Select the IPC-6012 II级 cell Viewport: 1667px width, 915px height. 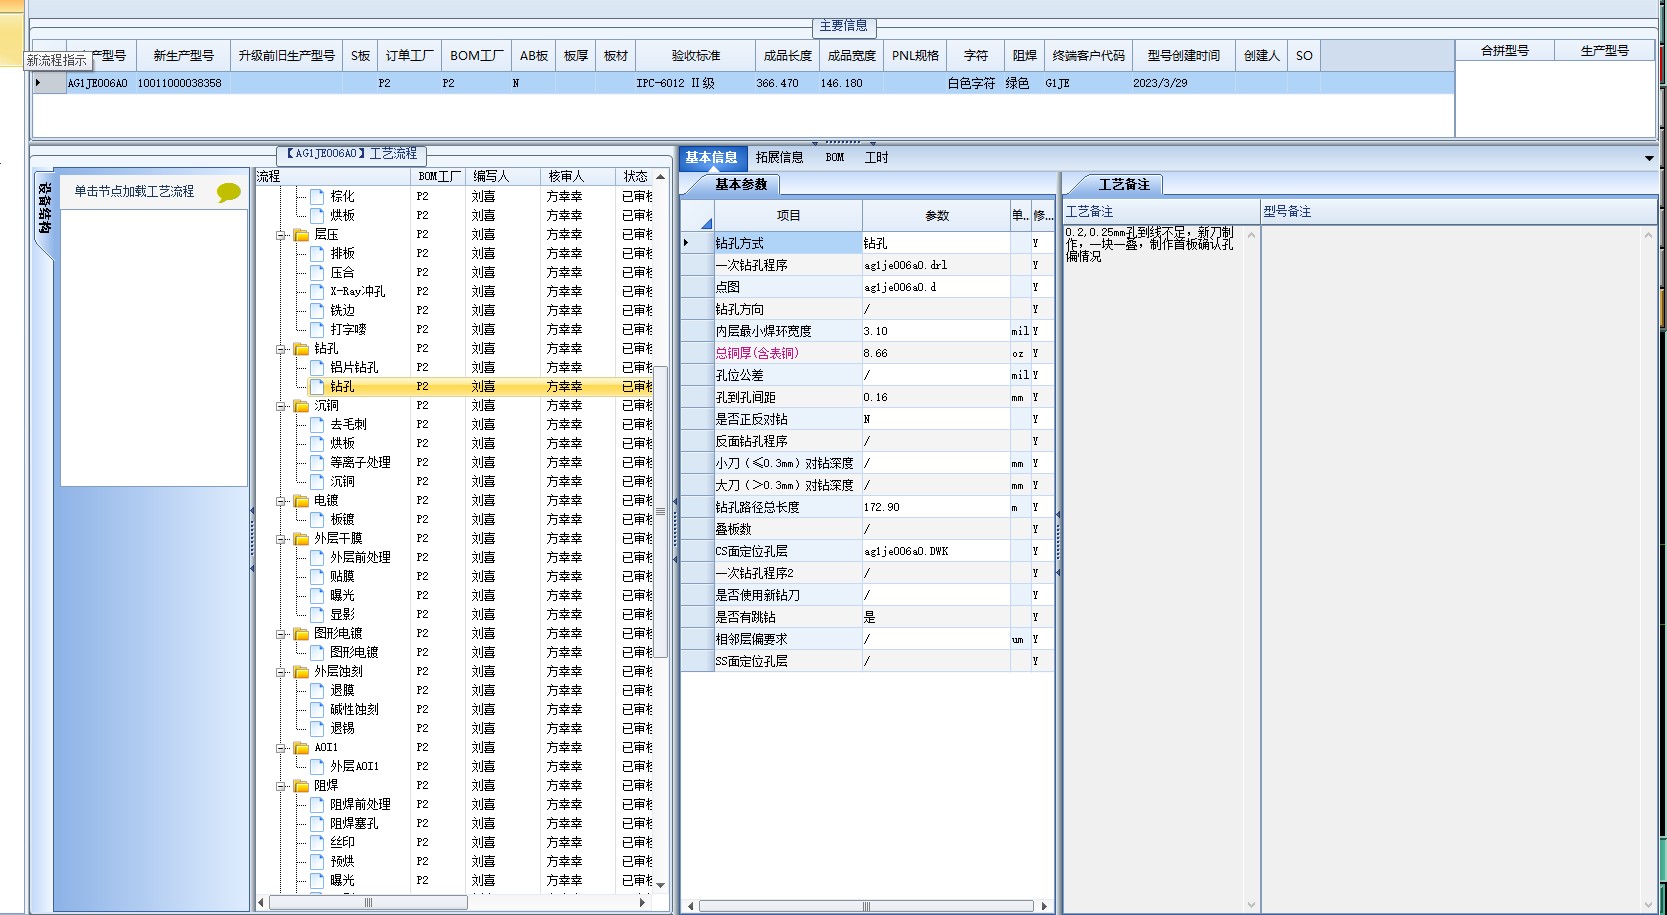click(696, 84)
